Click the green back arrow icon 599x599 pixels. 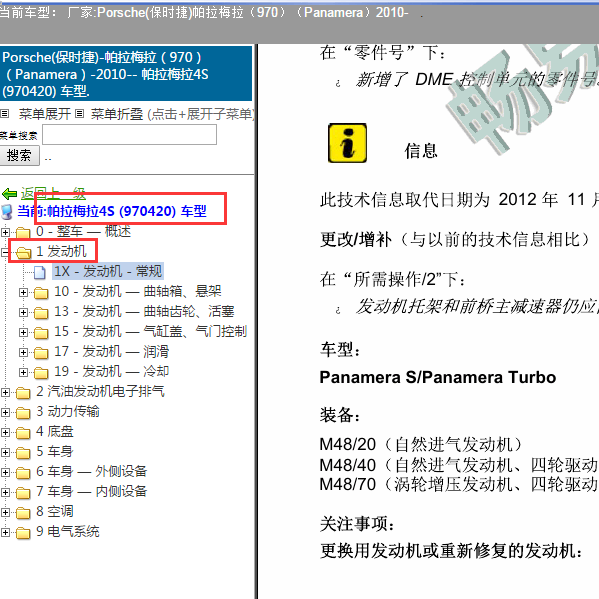coord(10,194)
